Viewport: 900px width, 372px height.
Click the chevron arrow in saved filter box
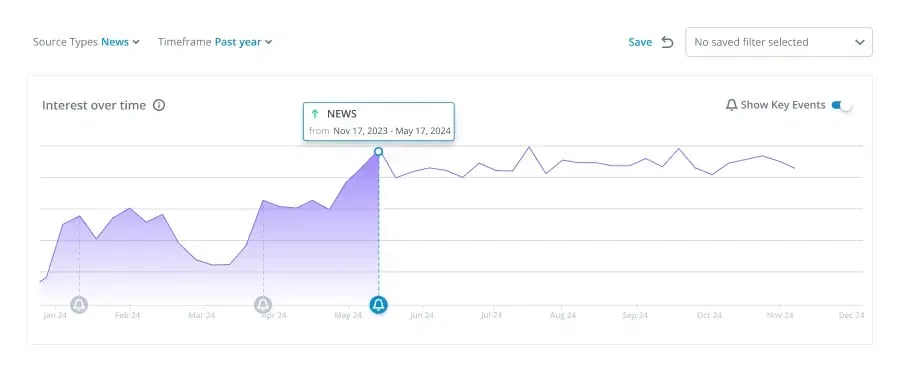coord(859,42)
